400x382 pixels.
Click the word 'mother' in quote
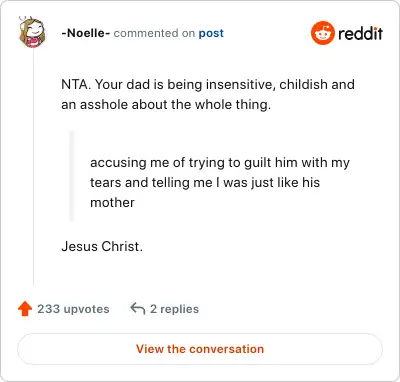click(112, 202)
